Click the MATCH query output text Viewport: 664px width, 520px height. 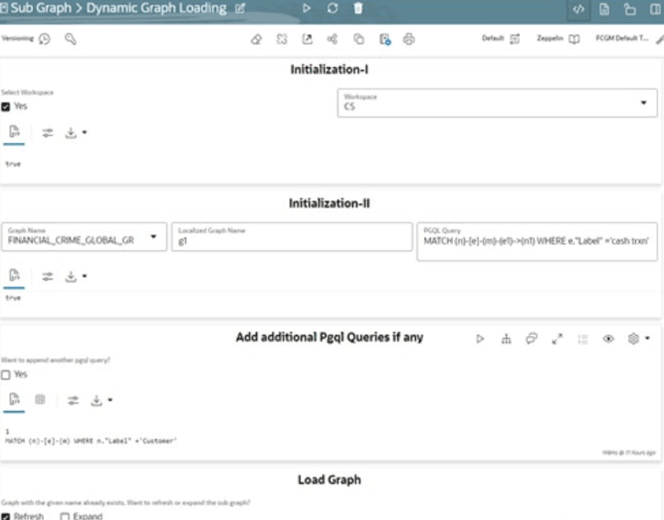pos(91,441)
